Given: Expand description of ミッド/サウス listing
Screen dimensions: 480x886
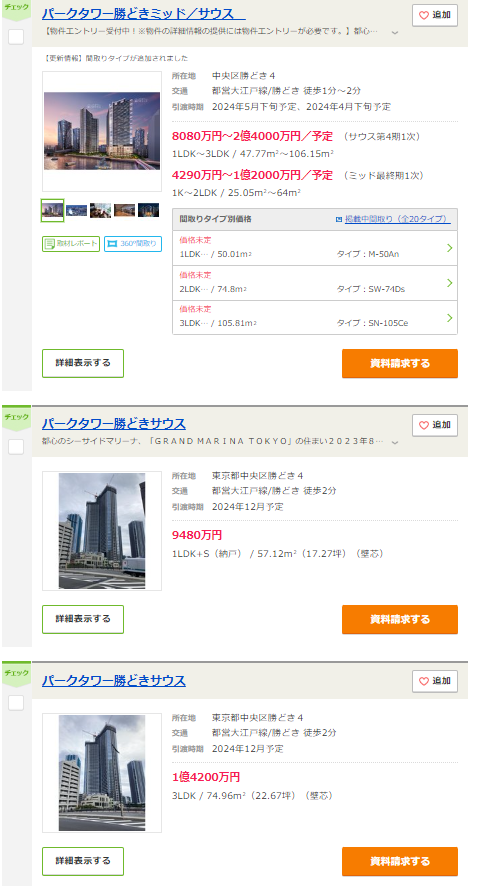Looking at the screenshot, I should [395, 32].
